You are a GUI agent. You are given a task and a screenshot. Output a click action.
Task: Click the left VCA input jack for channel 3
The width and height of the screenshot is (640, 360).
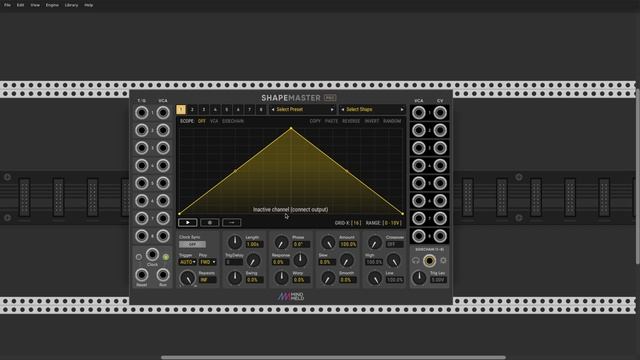[x=163, y=148]
